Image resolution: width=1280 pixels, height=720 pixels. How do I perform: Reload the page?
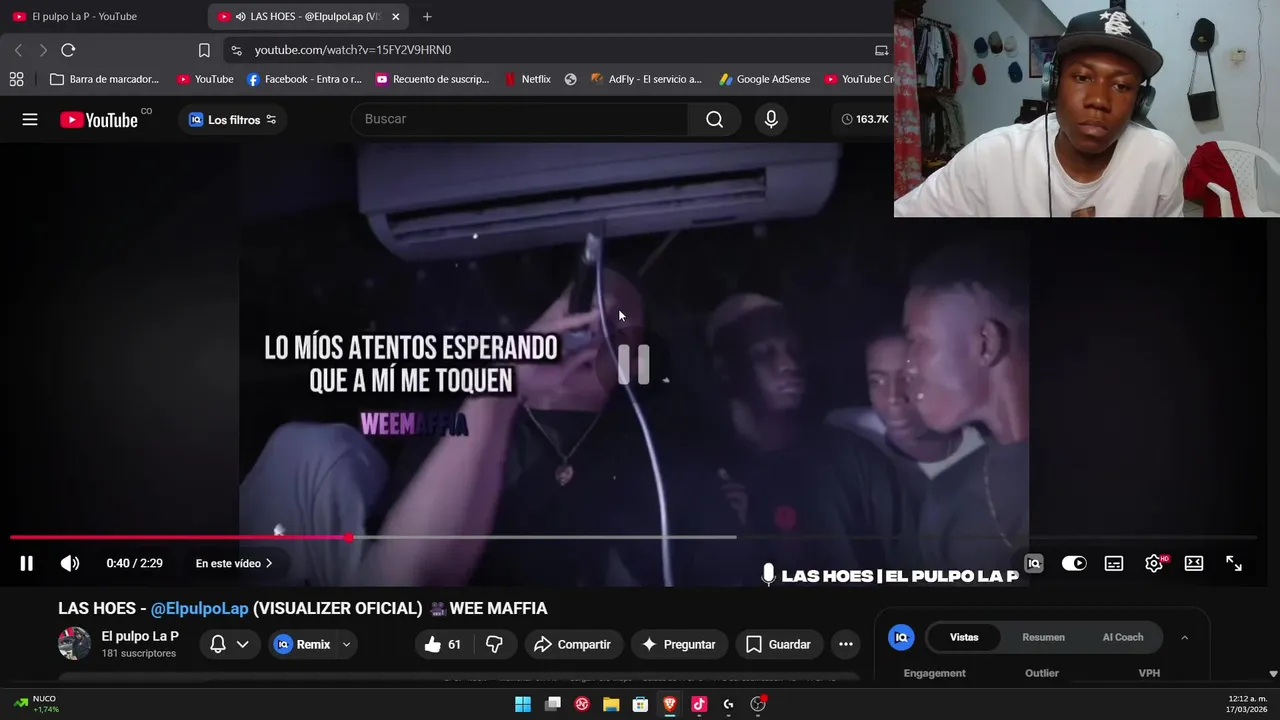coord(68,50)
